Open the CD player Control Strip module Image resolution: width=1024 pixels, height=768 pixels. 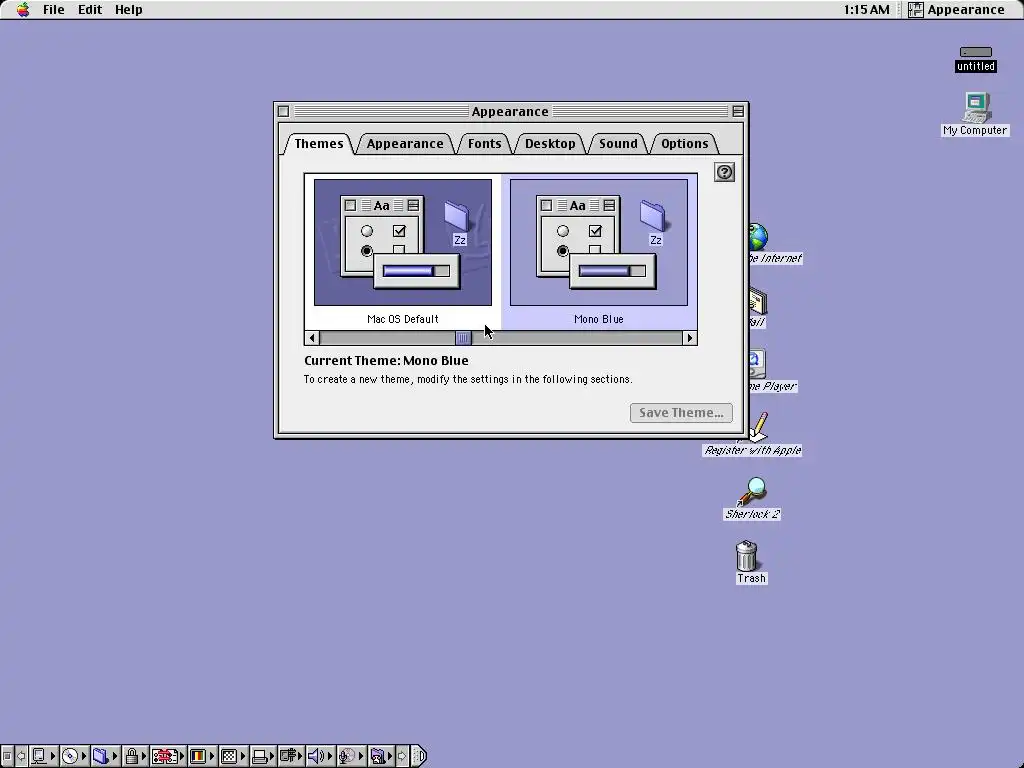tap(74, 756)
